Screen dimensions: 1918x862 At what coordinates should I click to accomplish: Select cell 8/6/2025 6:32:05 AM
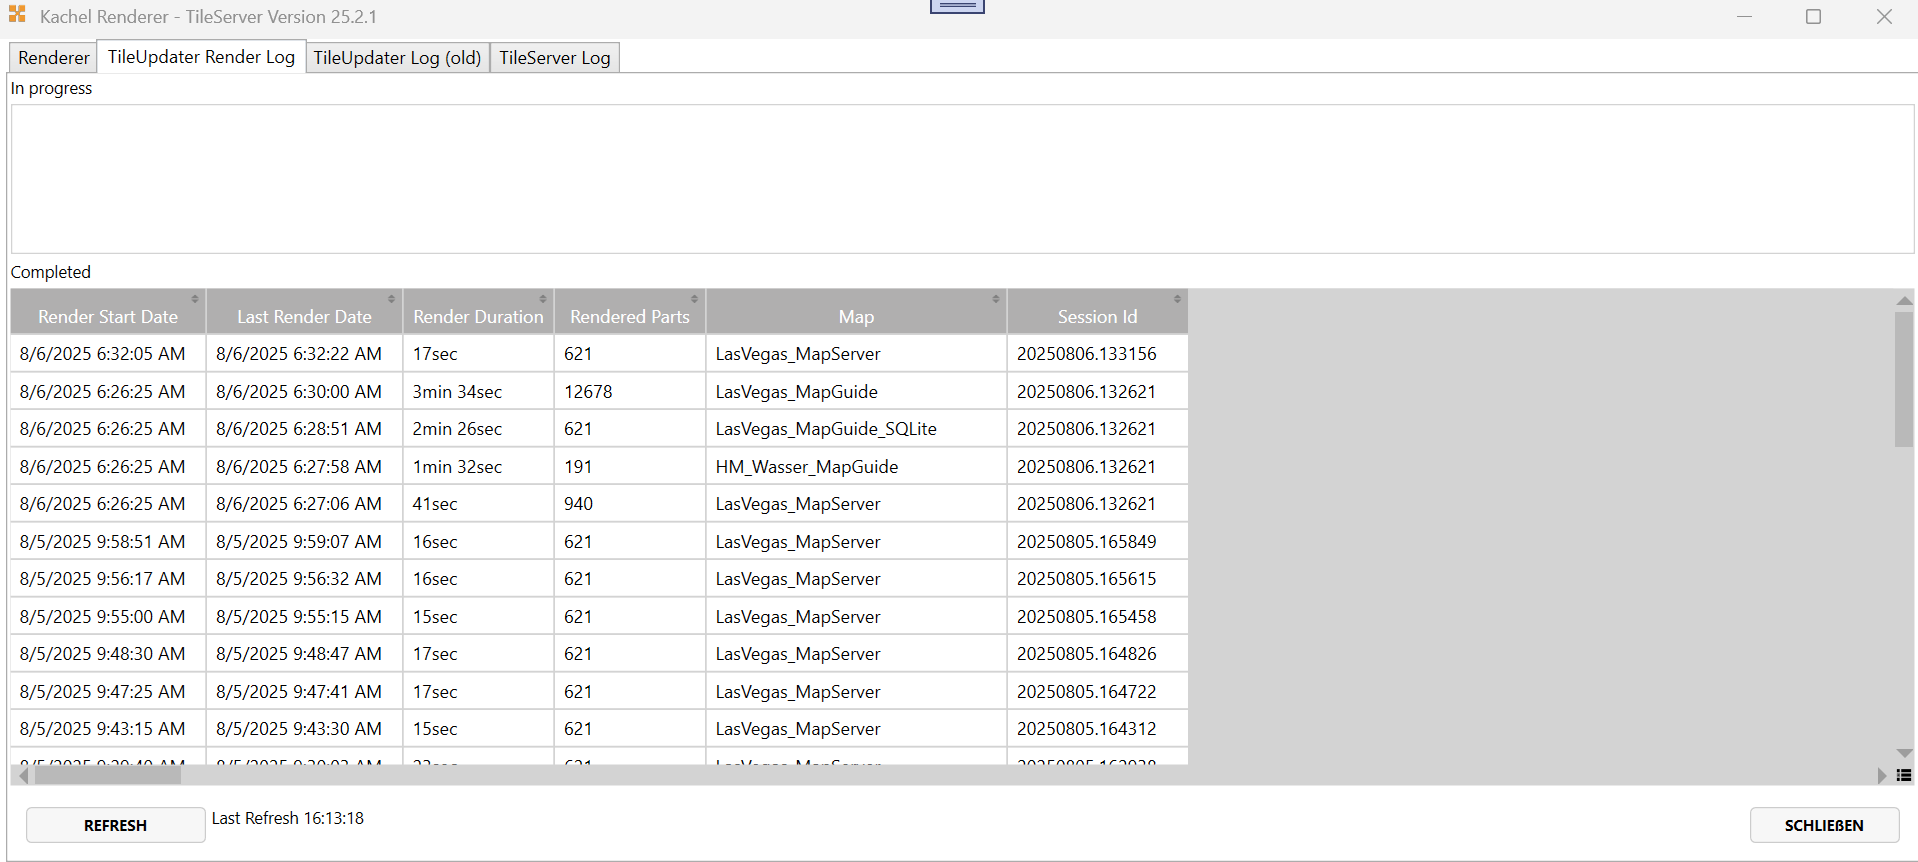point(108,354)
